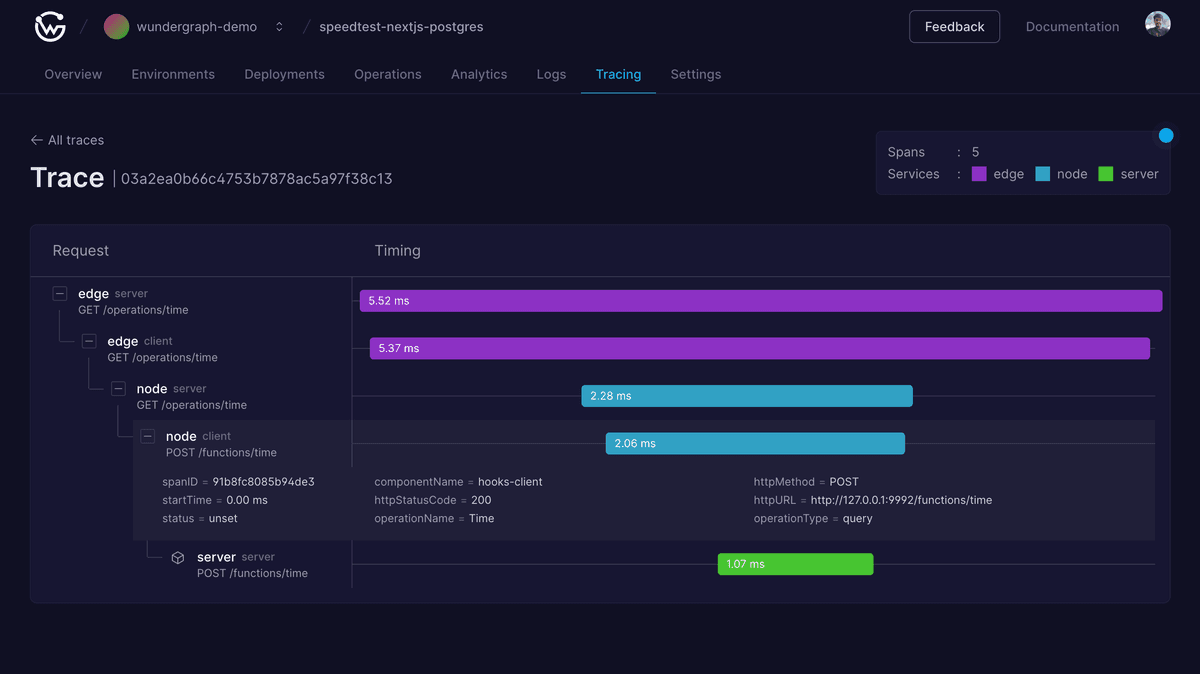This screenshot has height=674, width=1200.
Task: Click the cyan node service legend square
Action: (1042, 173)
